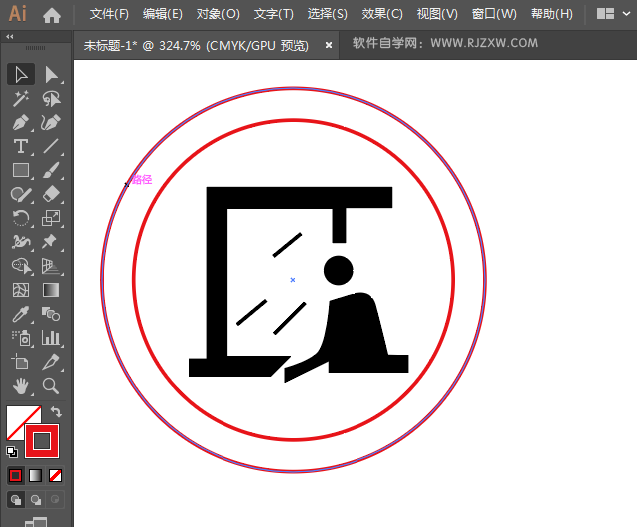This screenshot has height=527, width=637.
Task: Activate the Zoom magnifier tool
Action: coord(51,385)
